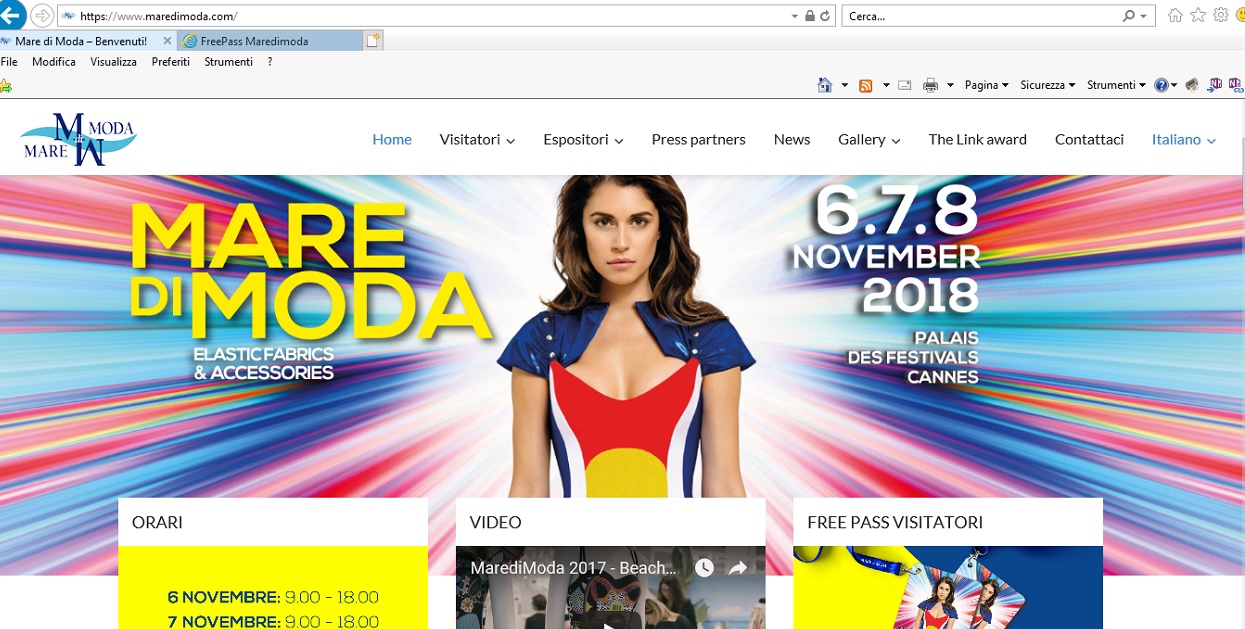Click the add-to-favorites bar star icon
The height and width of the screenshot is (629, 1245).
coord(6,86)
